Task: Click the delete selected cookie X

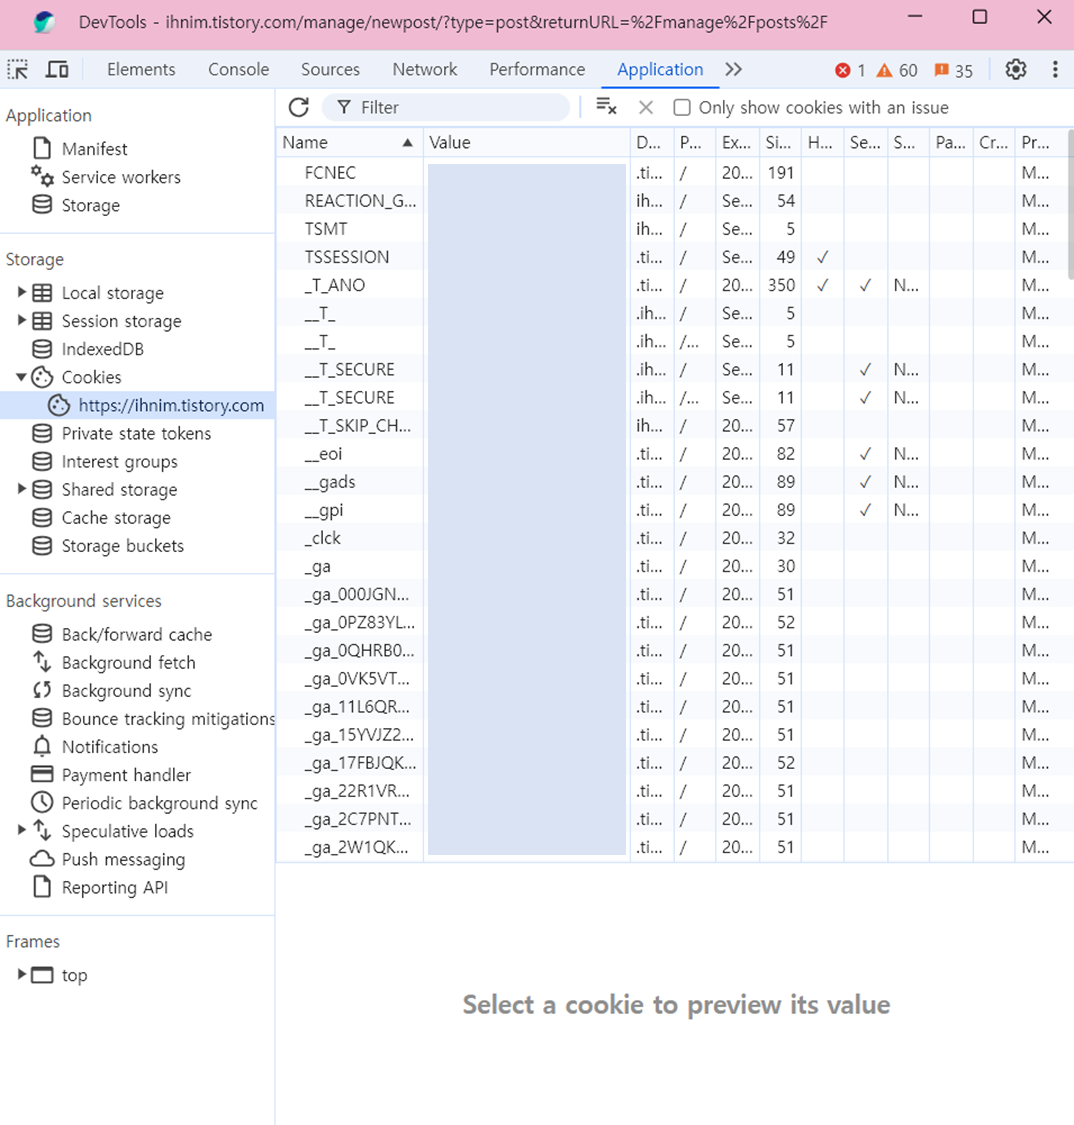Action: click(x=646, y=108)
